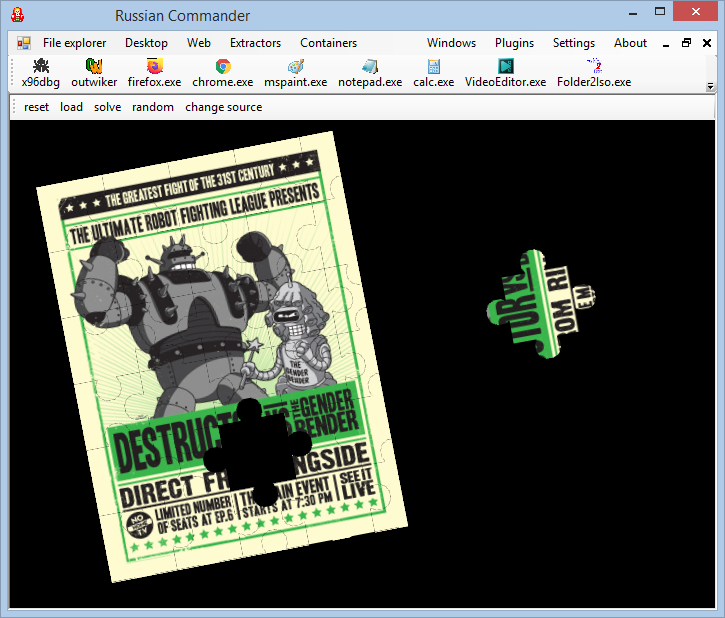Open the Settings menu

574,43
